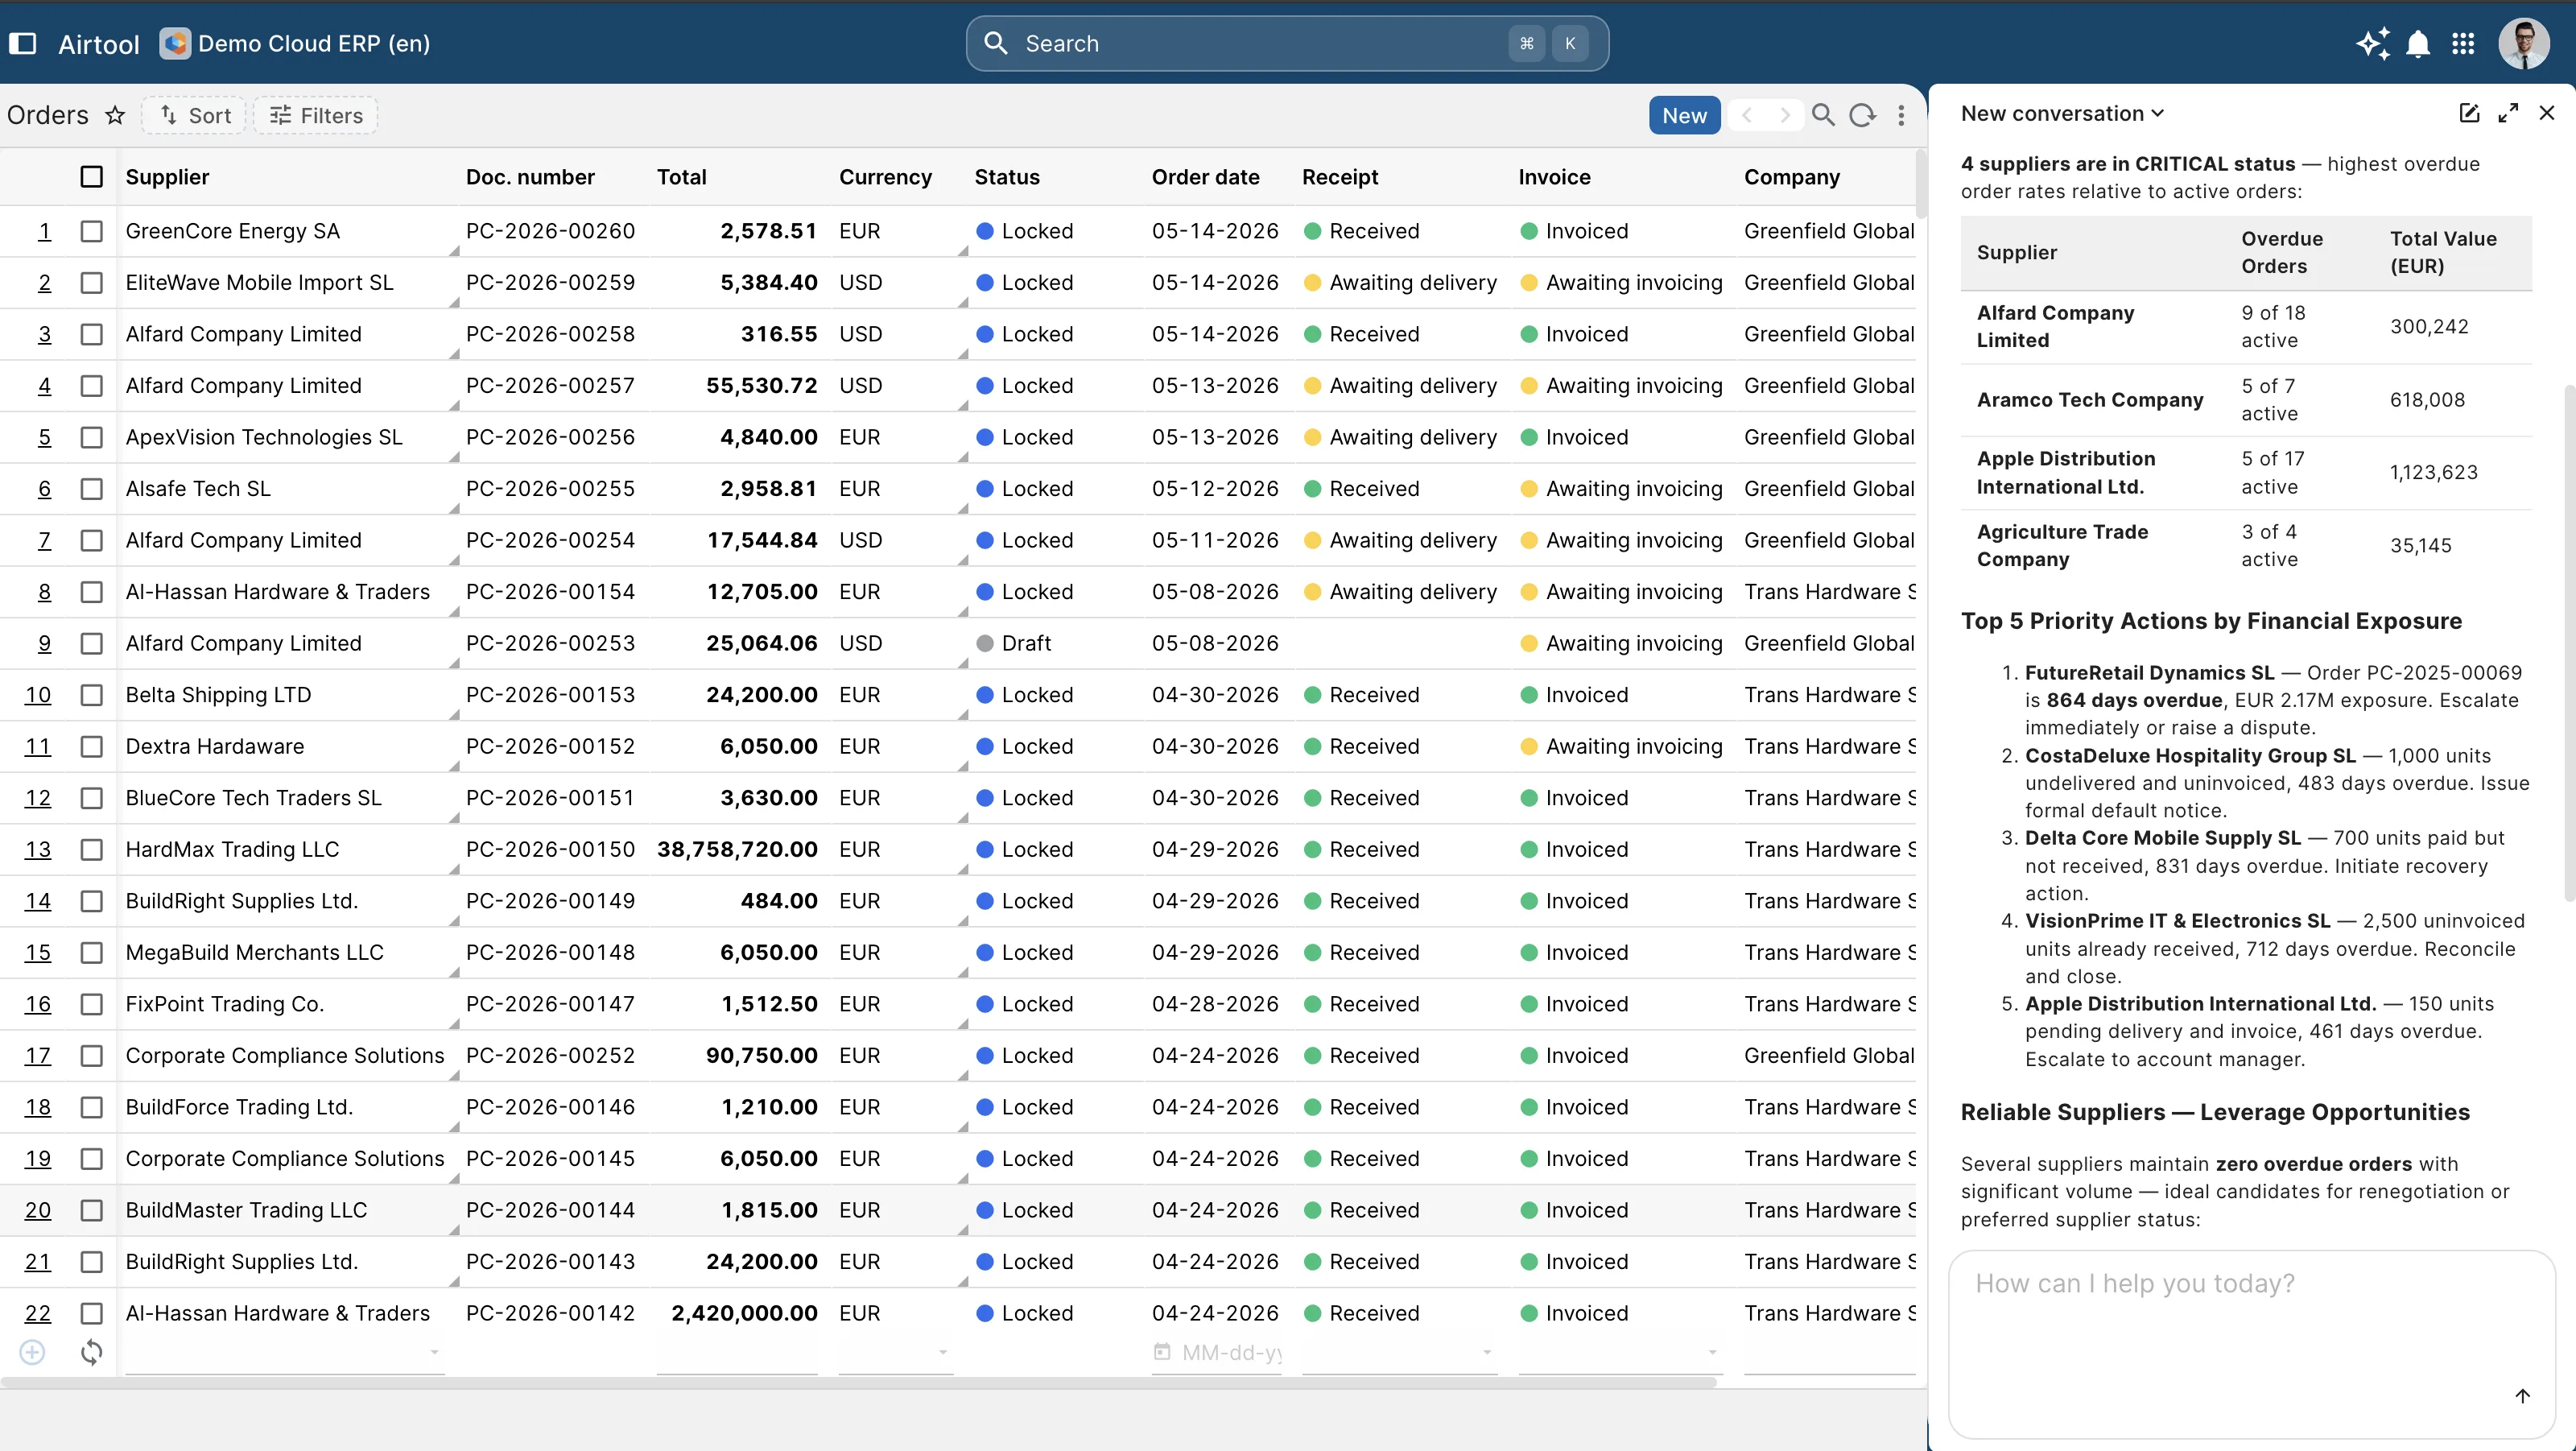This screenshot has height=1451, width=2576.
Task: Open order row number 10 link
Action: [38, 695]
